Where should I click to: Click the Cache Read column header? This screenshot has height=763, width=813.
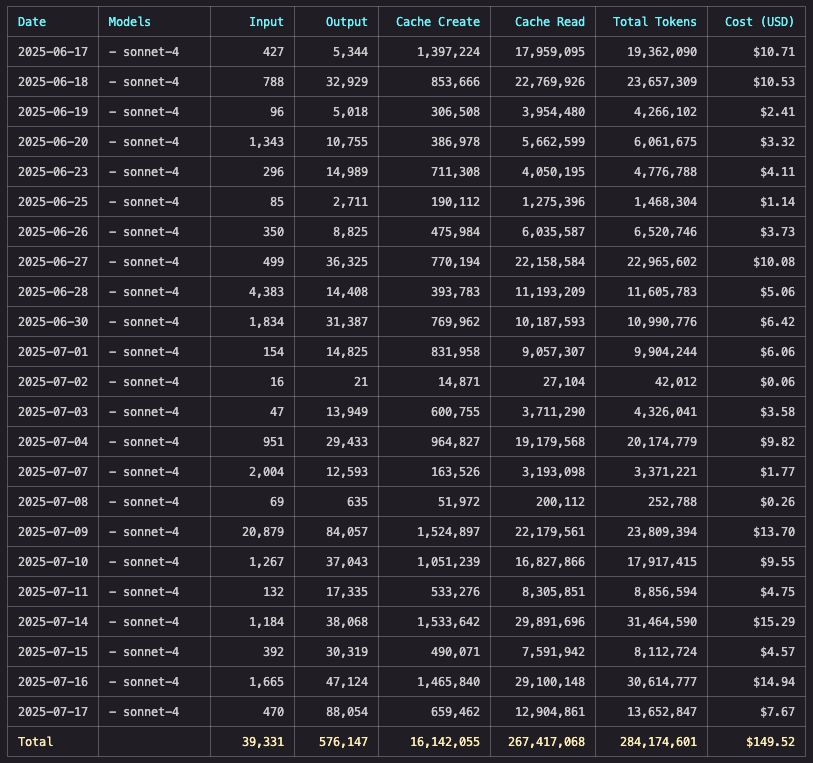550,22
